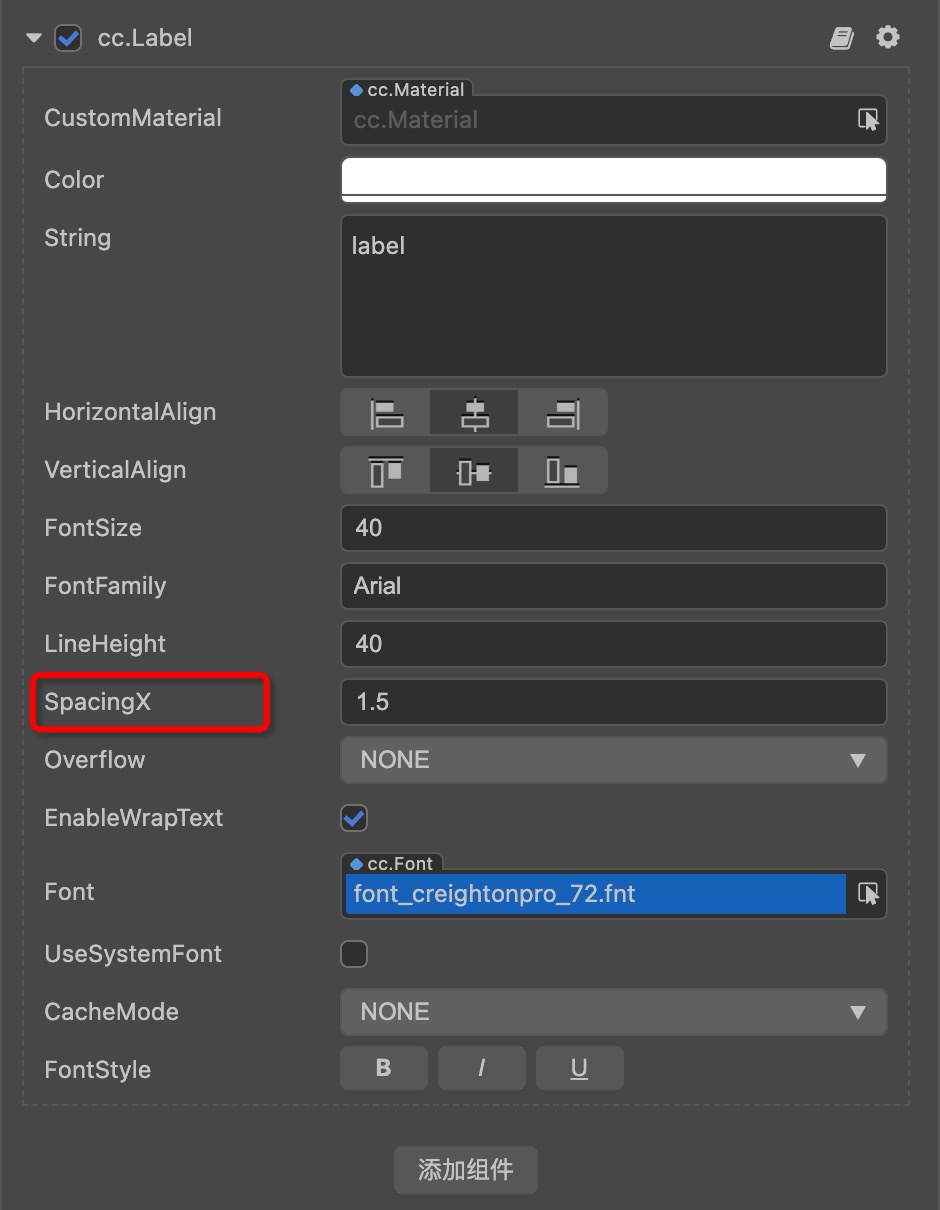Click the SpacingX input field
Screen dimensions: 940x1210
(613, 702)
